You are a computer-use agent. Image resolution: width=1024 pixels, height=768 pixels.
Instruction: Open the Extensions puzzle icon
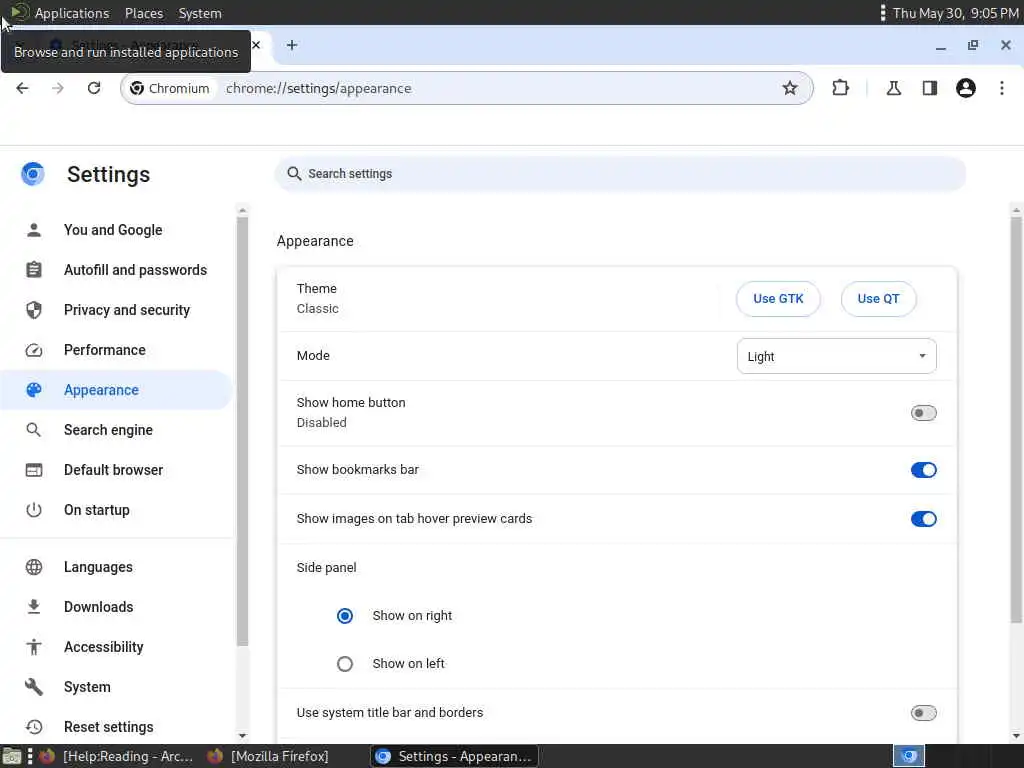click(x=840, y=88)
